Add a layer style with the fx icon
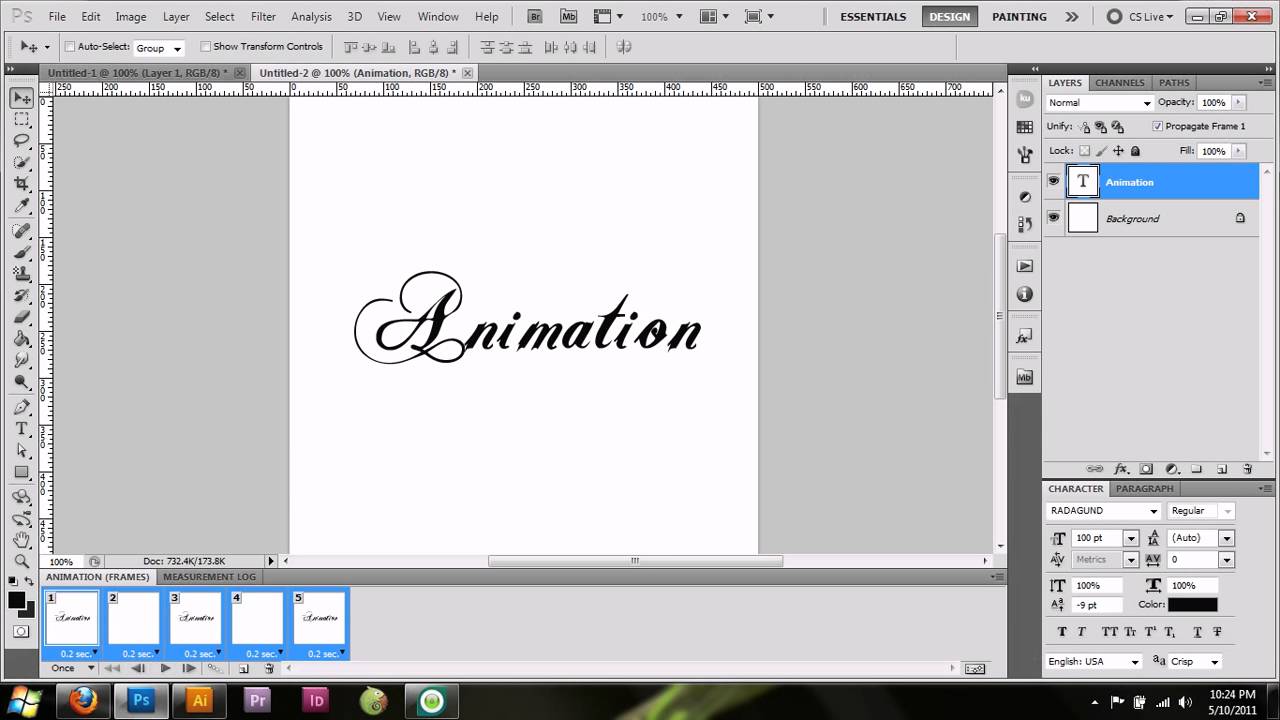 click(x=1121, y=469)
